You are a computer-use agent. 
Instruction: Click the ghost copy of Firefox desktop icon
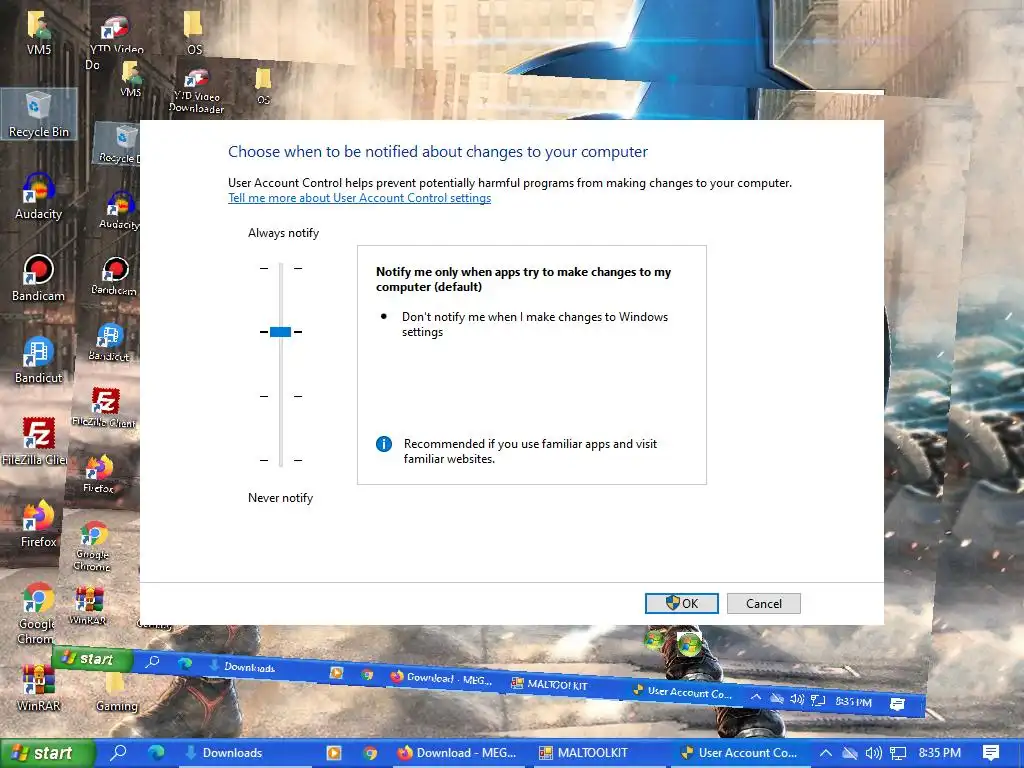99,473
